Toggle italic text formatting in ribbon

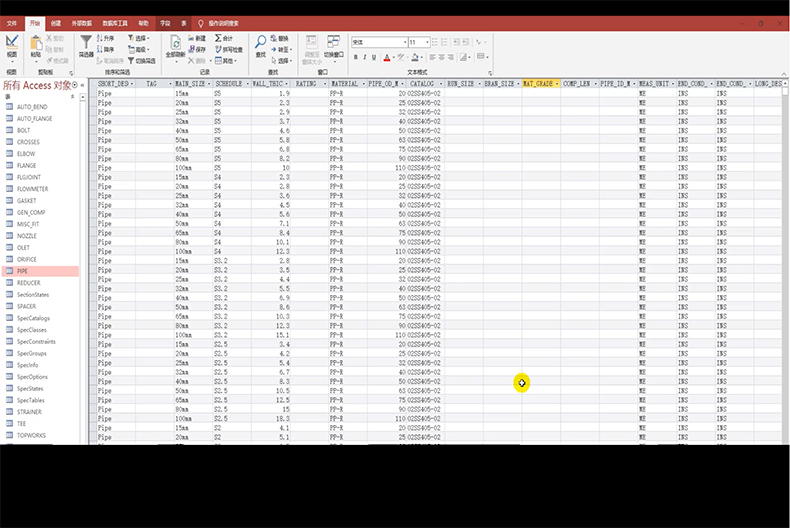[367, 56]
